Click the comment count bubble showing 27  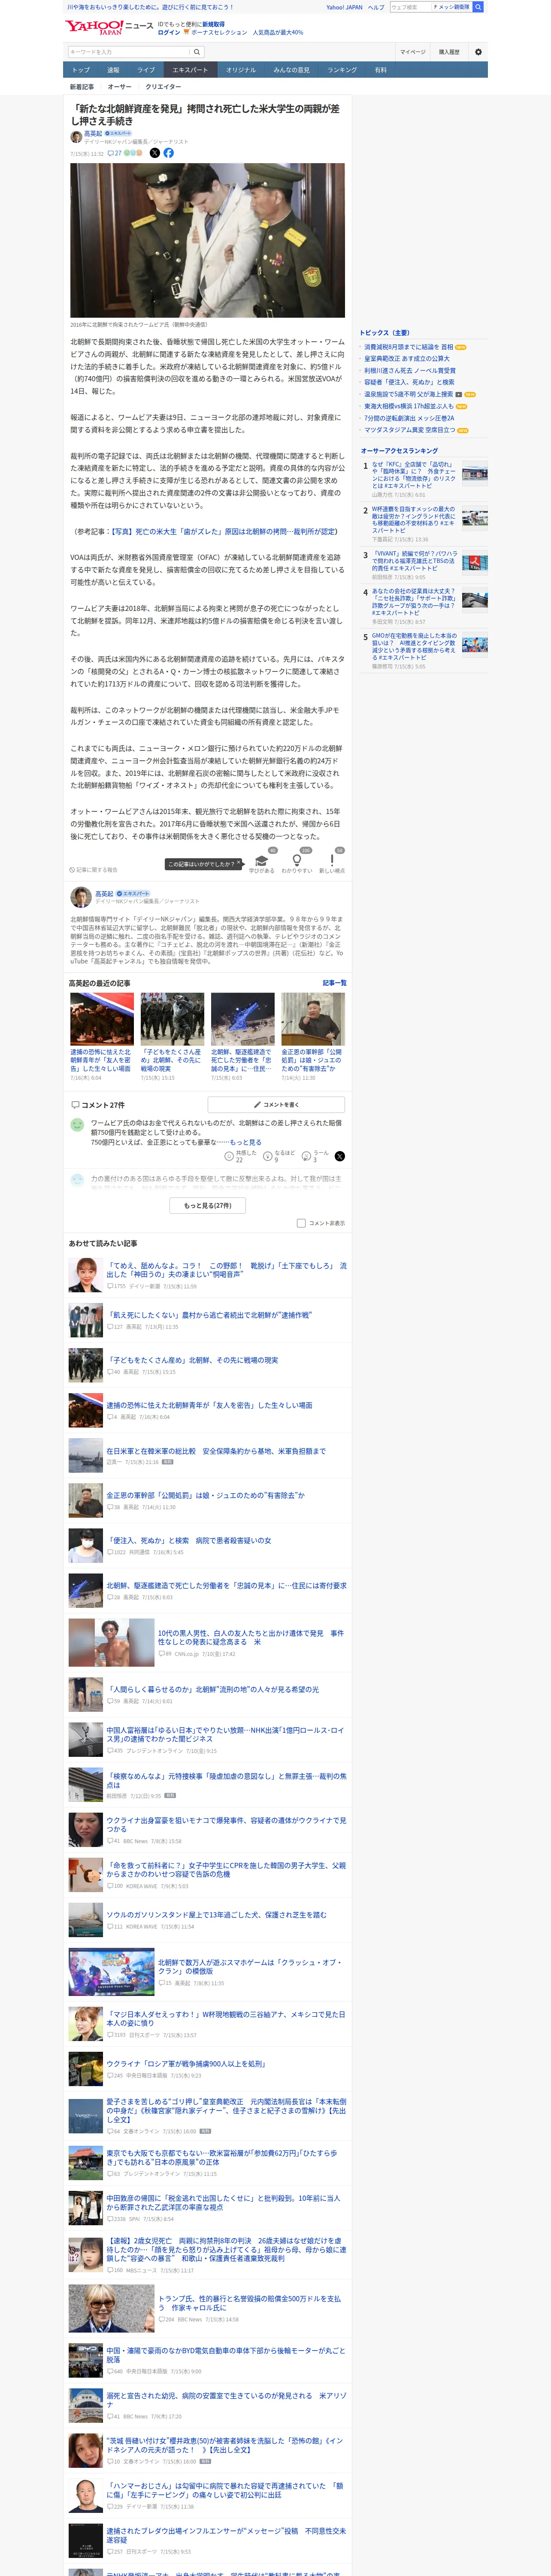[x=115, y=153]
